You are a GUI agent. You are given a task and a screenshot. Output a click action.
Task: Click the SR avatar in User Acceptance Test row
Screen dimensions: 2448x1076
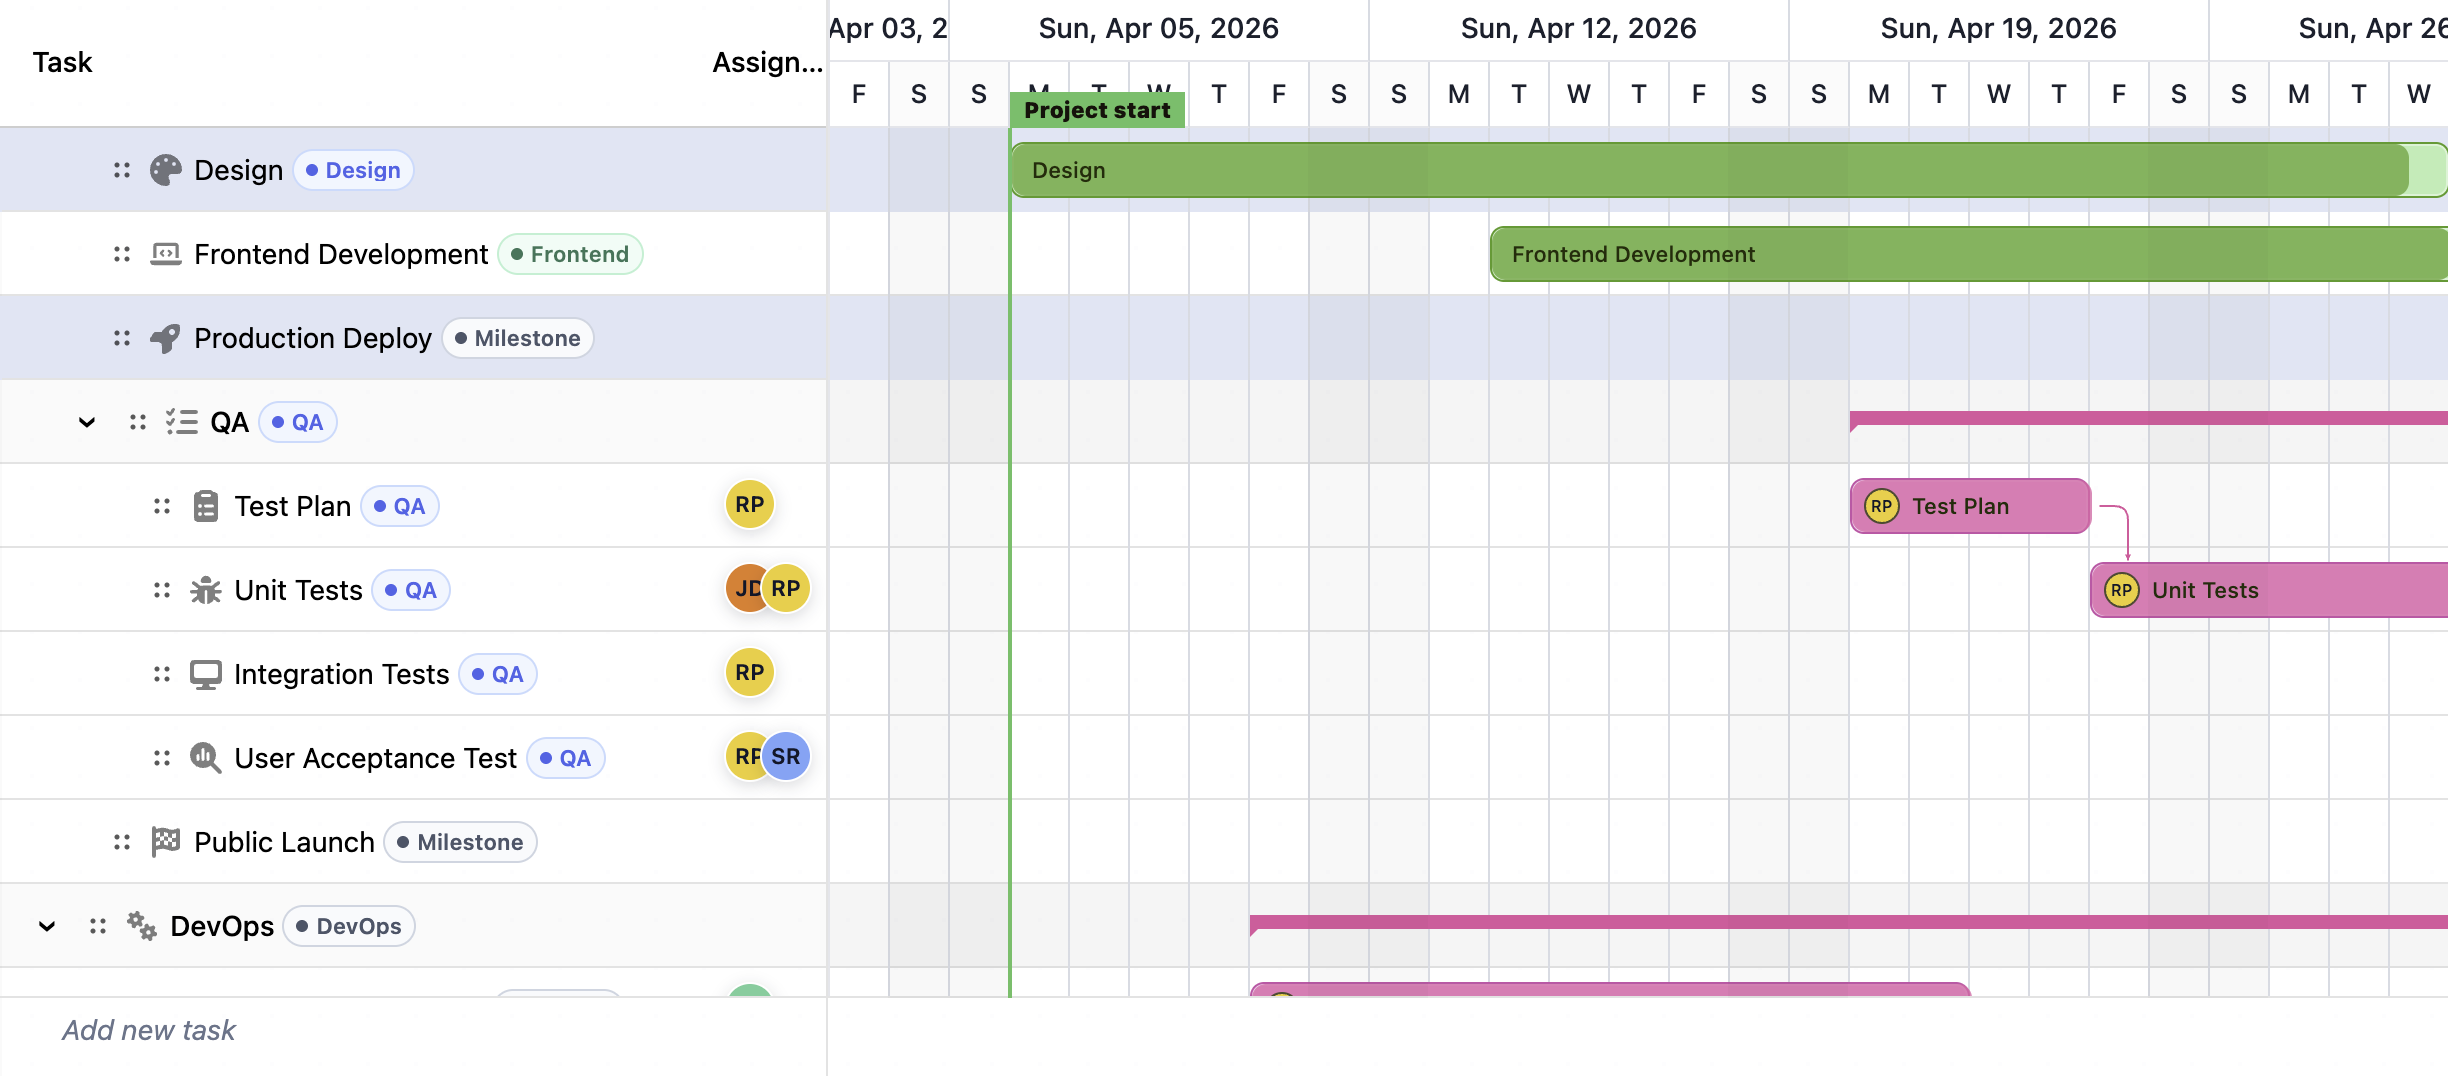[x=786, y=757]
